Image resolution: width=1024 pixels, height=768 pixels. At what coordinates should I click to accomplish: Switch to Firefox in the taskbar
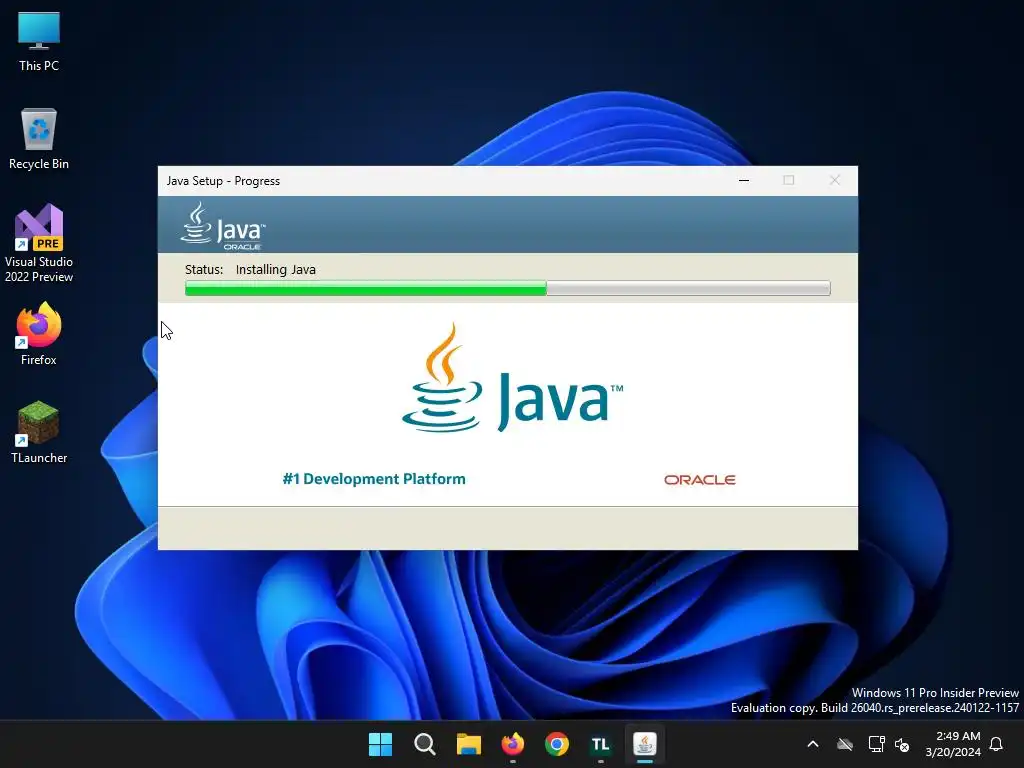coord(513,744)
